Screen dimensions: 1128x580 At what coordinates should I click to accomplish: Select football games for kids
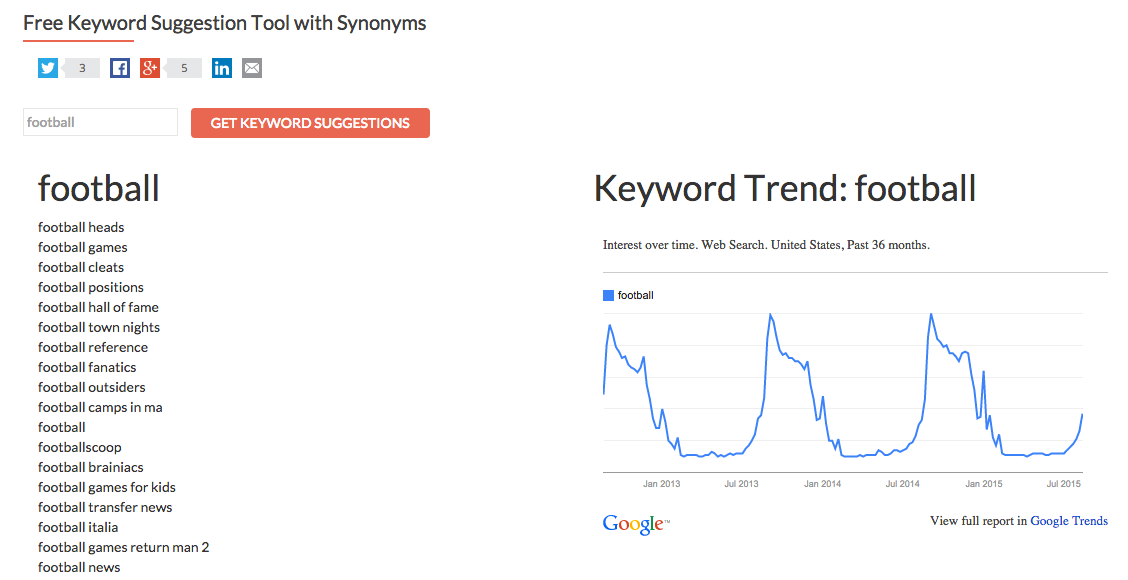click(106, 487)
